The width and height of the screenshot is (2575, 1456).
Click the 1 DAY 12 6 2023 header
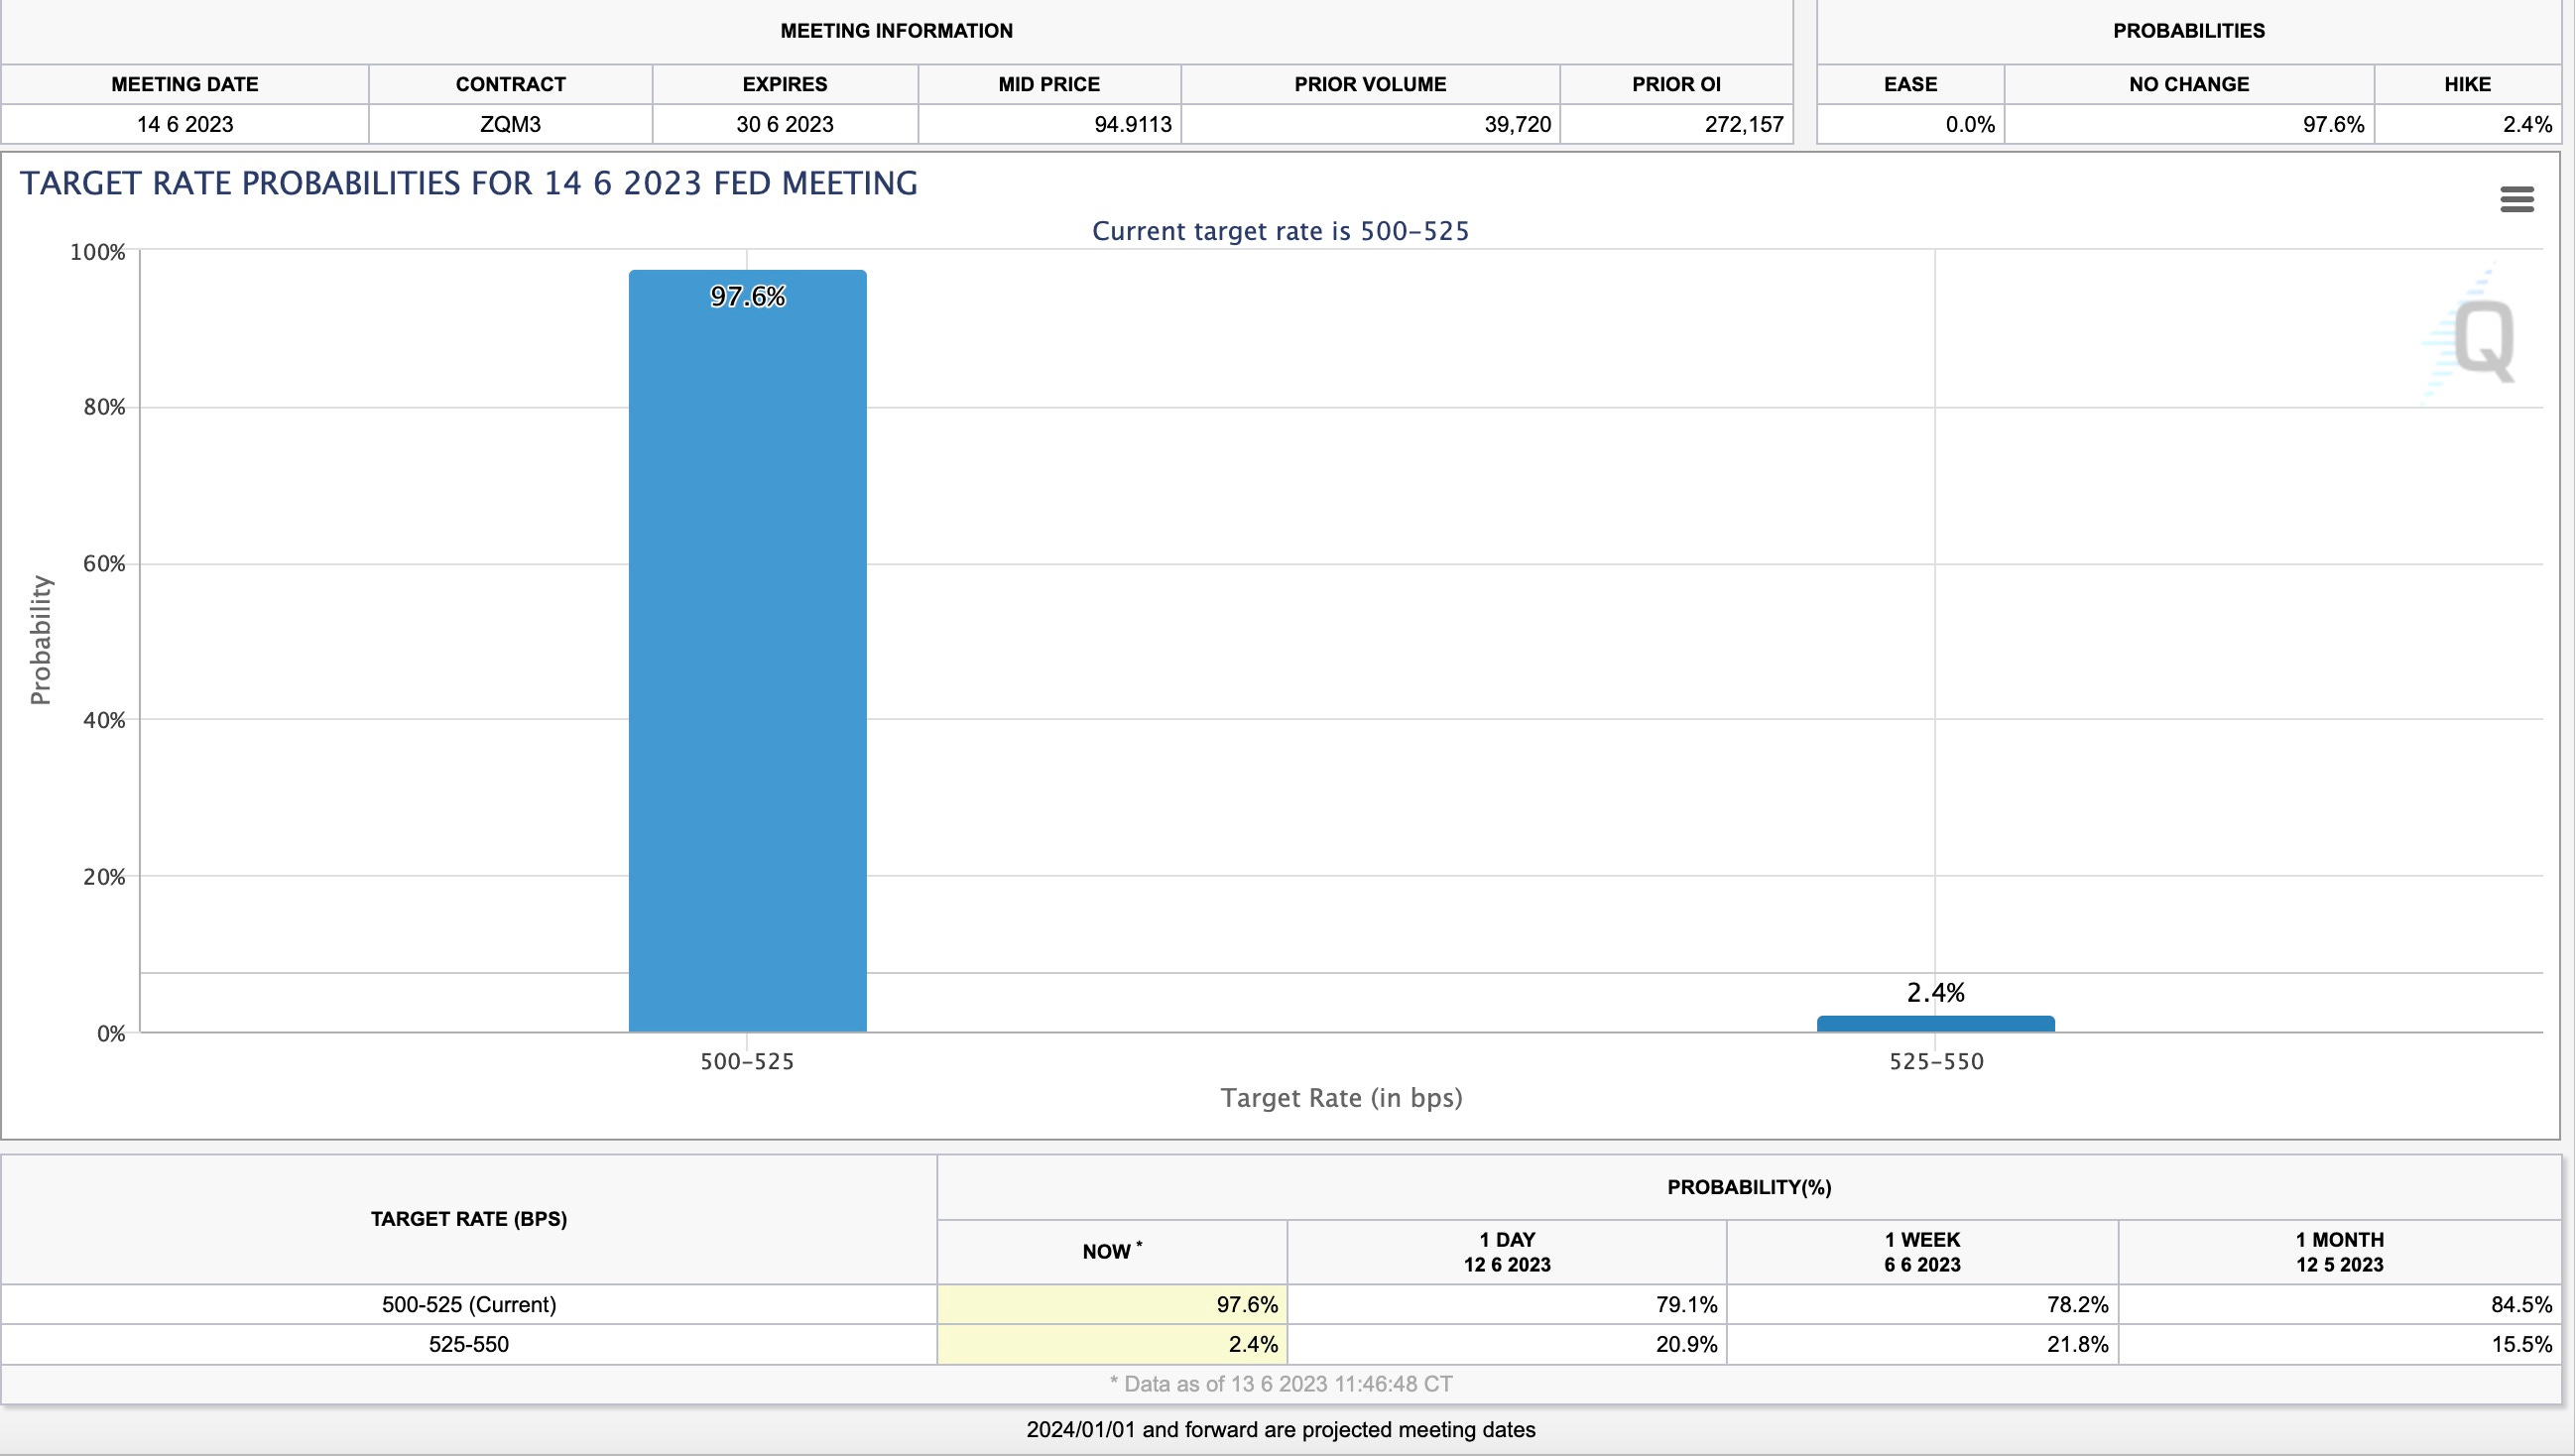(1506, 1251)
